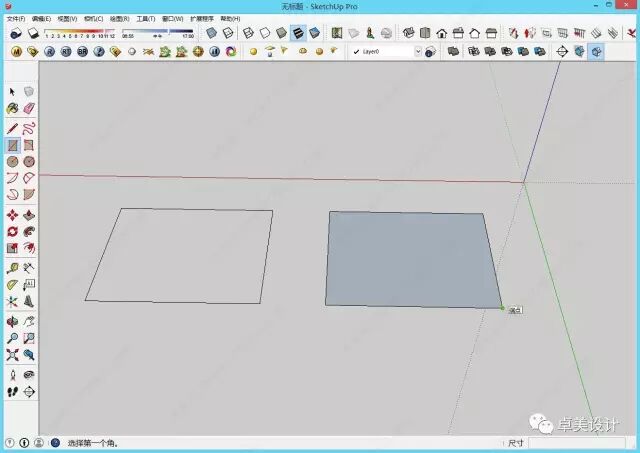Select the Pan hand tool
The image size is (640, 453).
[29, 322]
